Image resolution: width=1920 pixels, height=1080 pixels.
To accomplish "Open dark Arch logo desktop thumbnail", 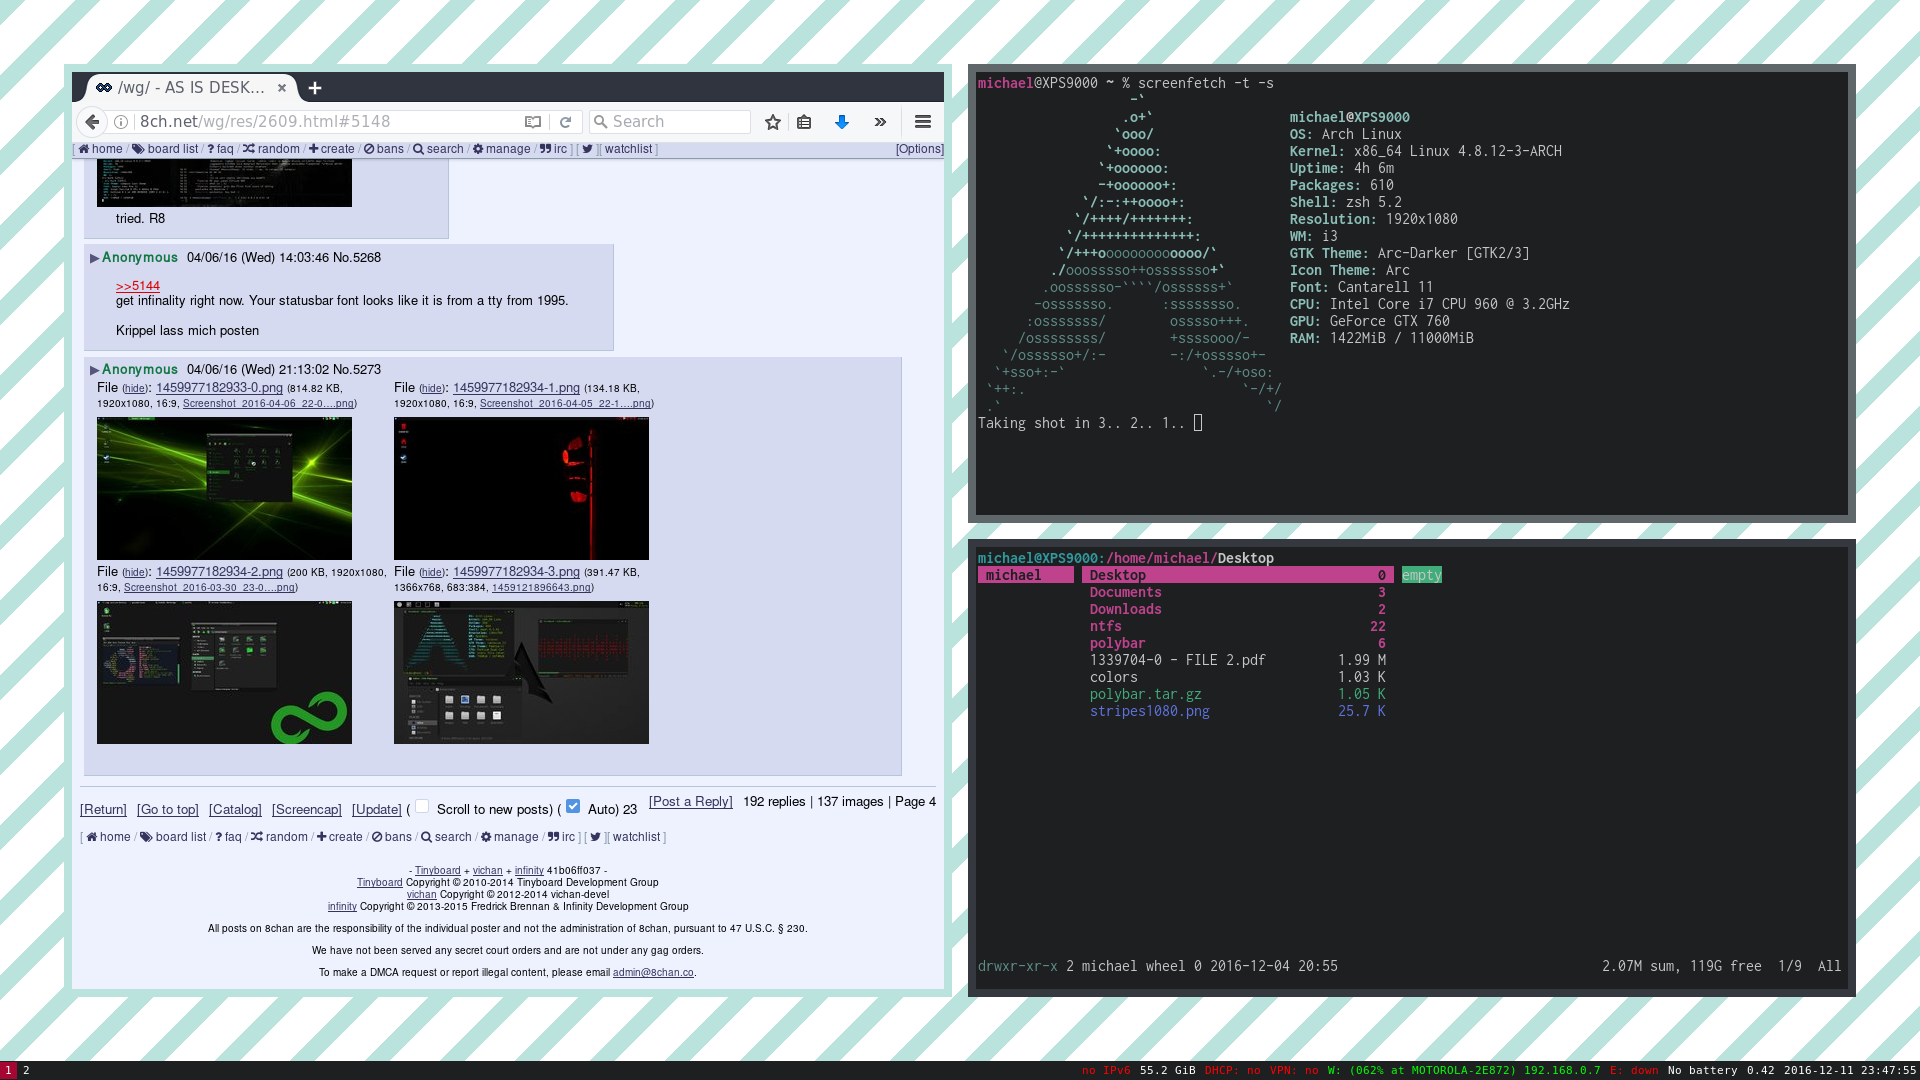I will [x=521, y=672].
